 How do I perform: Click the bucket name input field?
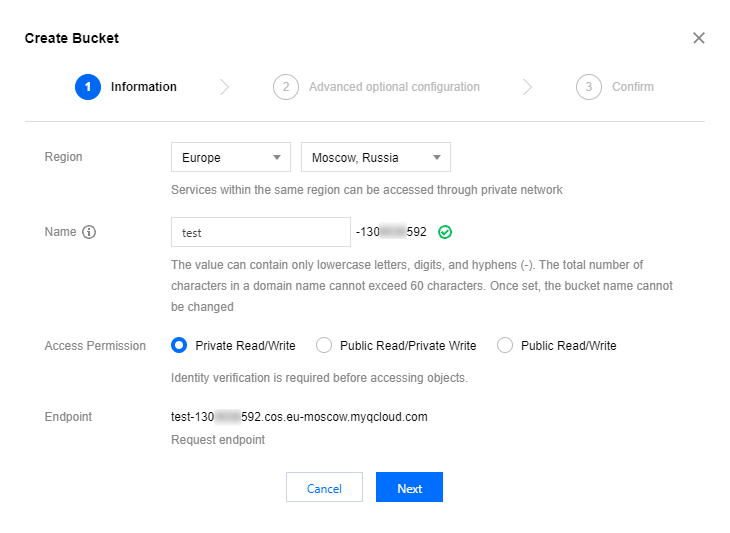pyautogui.click(x=260, y=232)
